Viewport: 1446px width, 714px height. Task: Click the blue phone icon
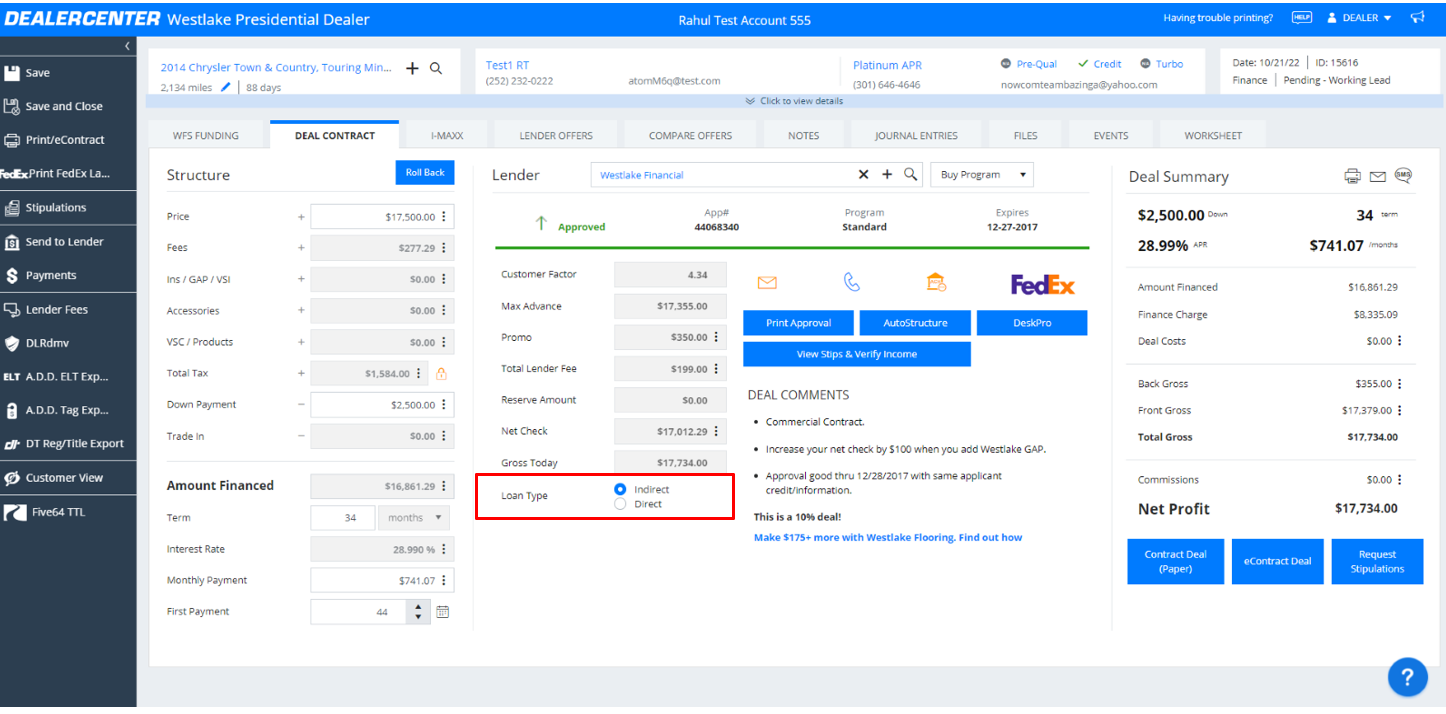pyautogui.click(x=852, y=283)
